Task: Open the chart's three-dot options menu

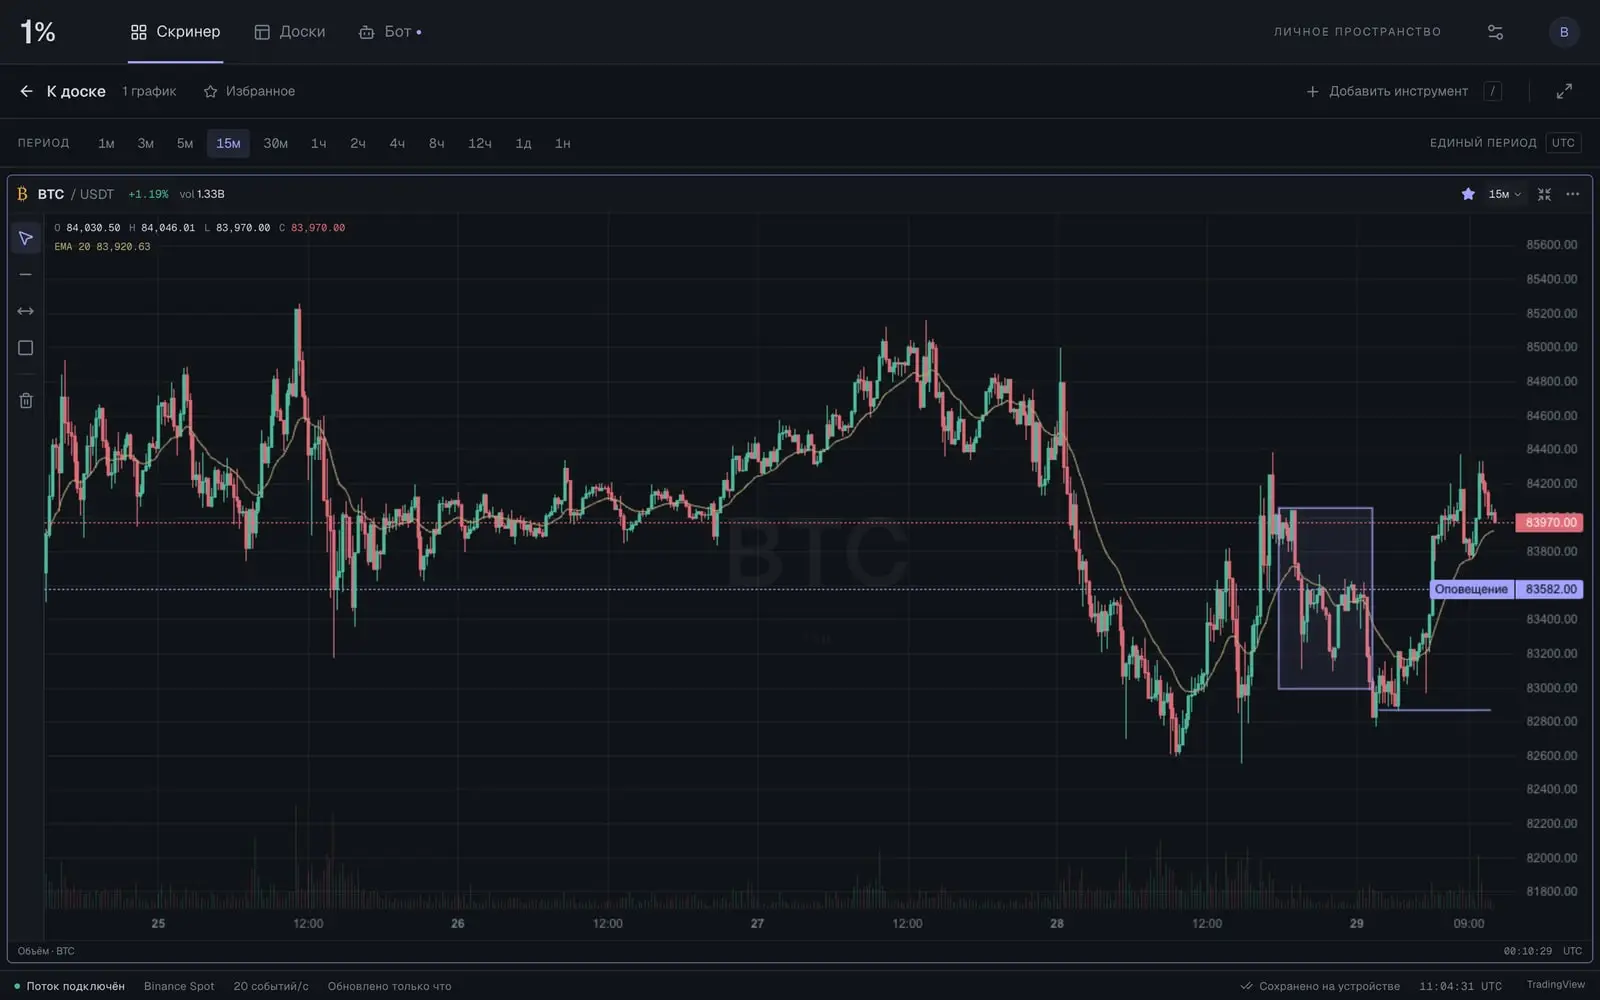Action: click(x=1573, y=194)
